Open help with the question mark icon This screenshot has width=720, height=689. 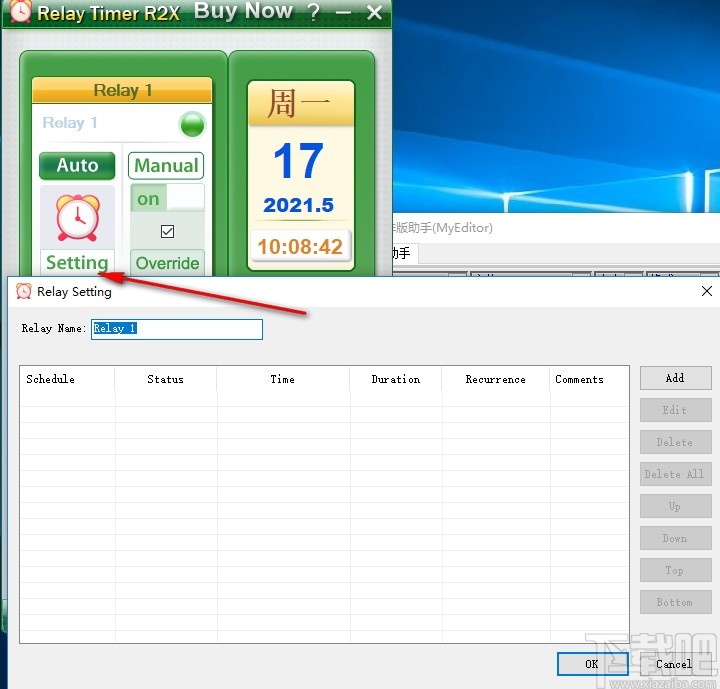(x=314, y=12)
